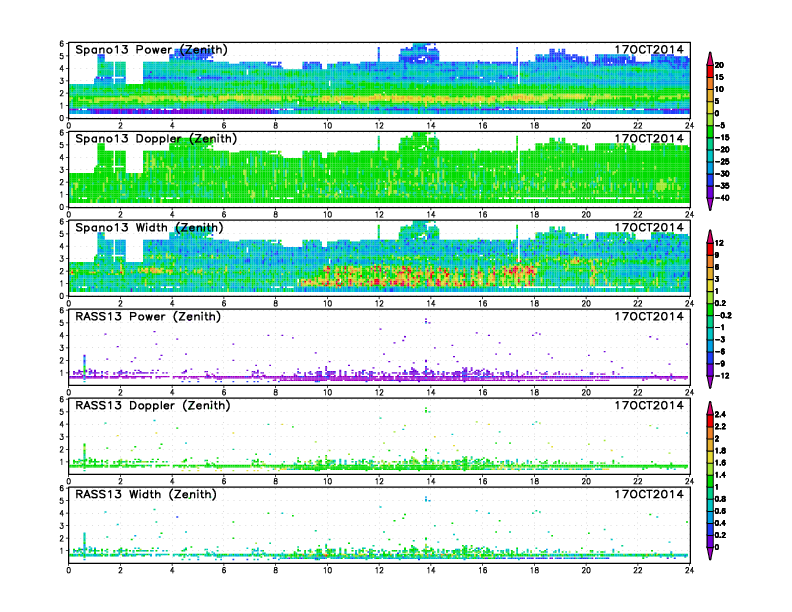Click the "RASS13 Width (Zenith)" panel title

(x=146, y=494)
